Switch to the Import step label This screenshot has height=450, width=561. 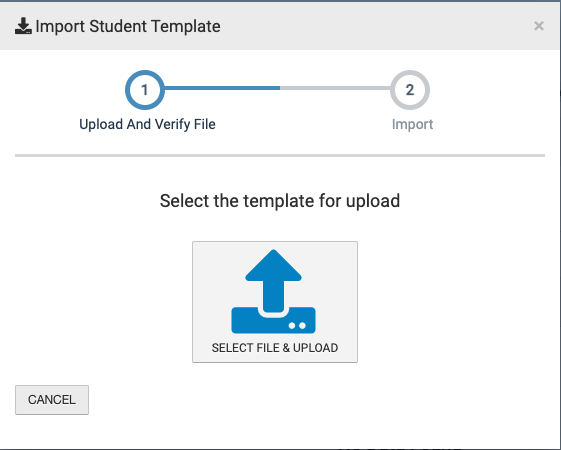click(x=413, y=124)
